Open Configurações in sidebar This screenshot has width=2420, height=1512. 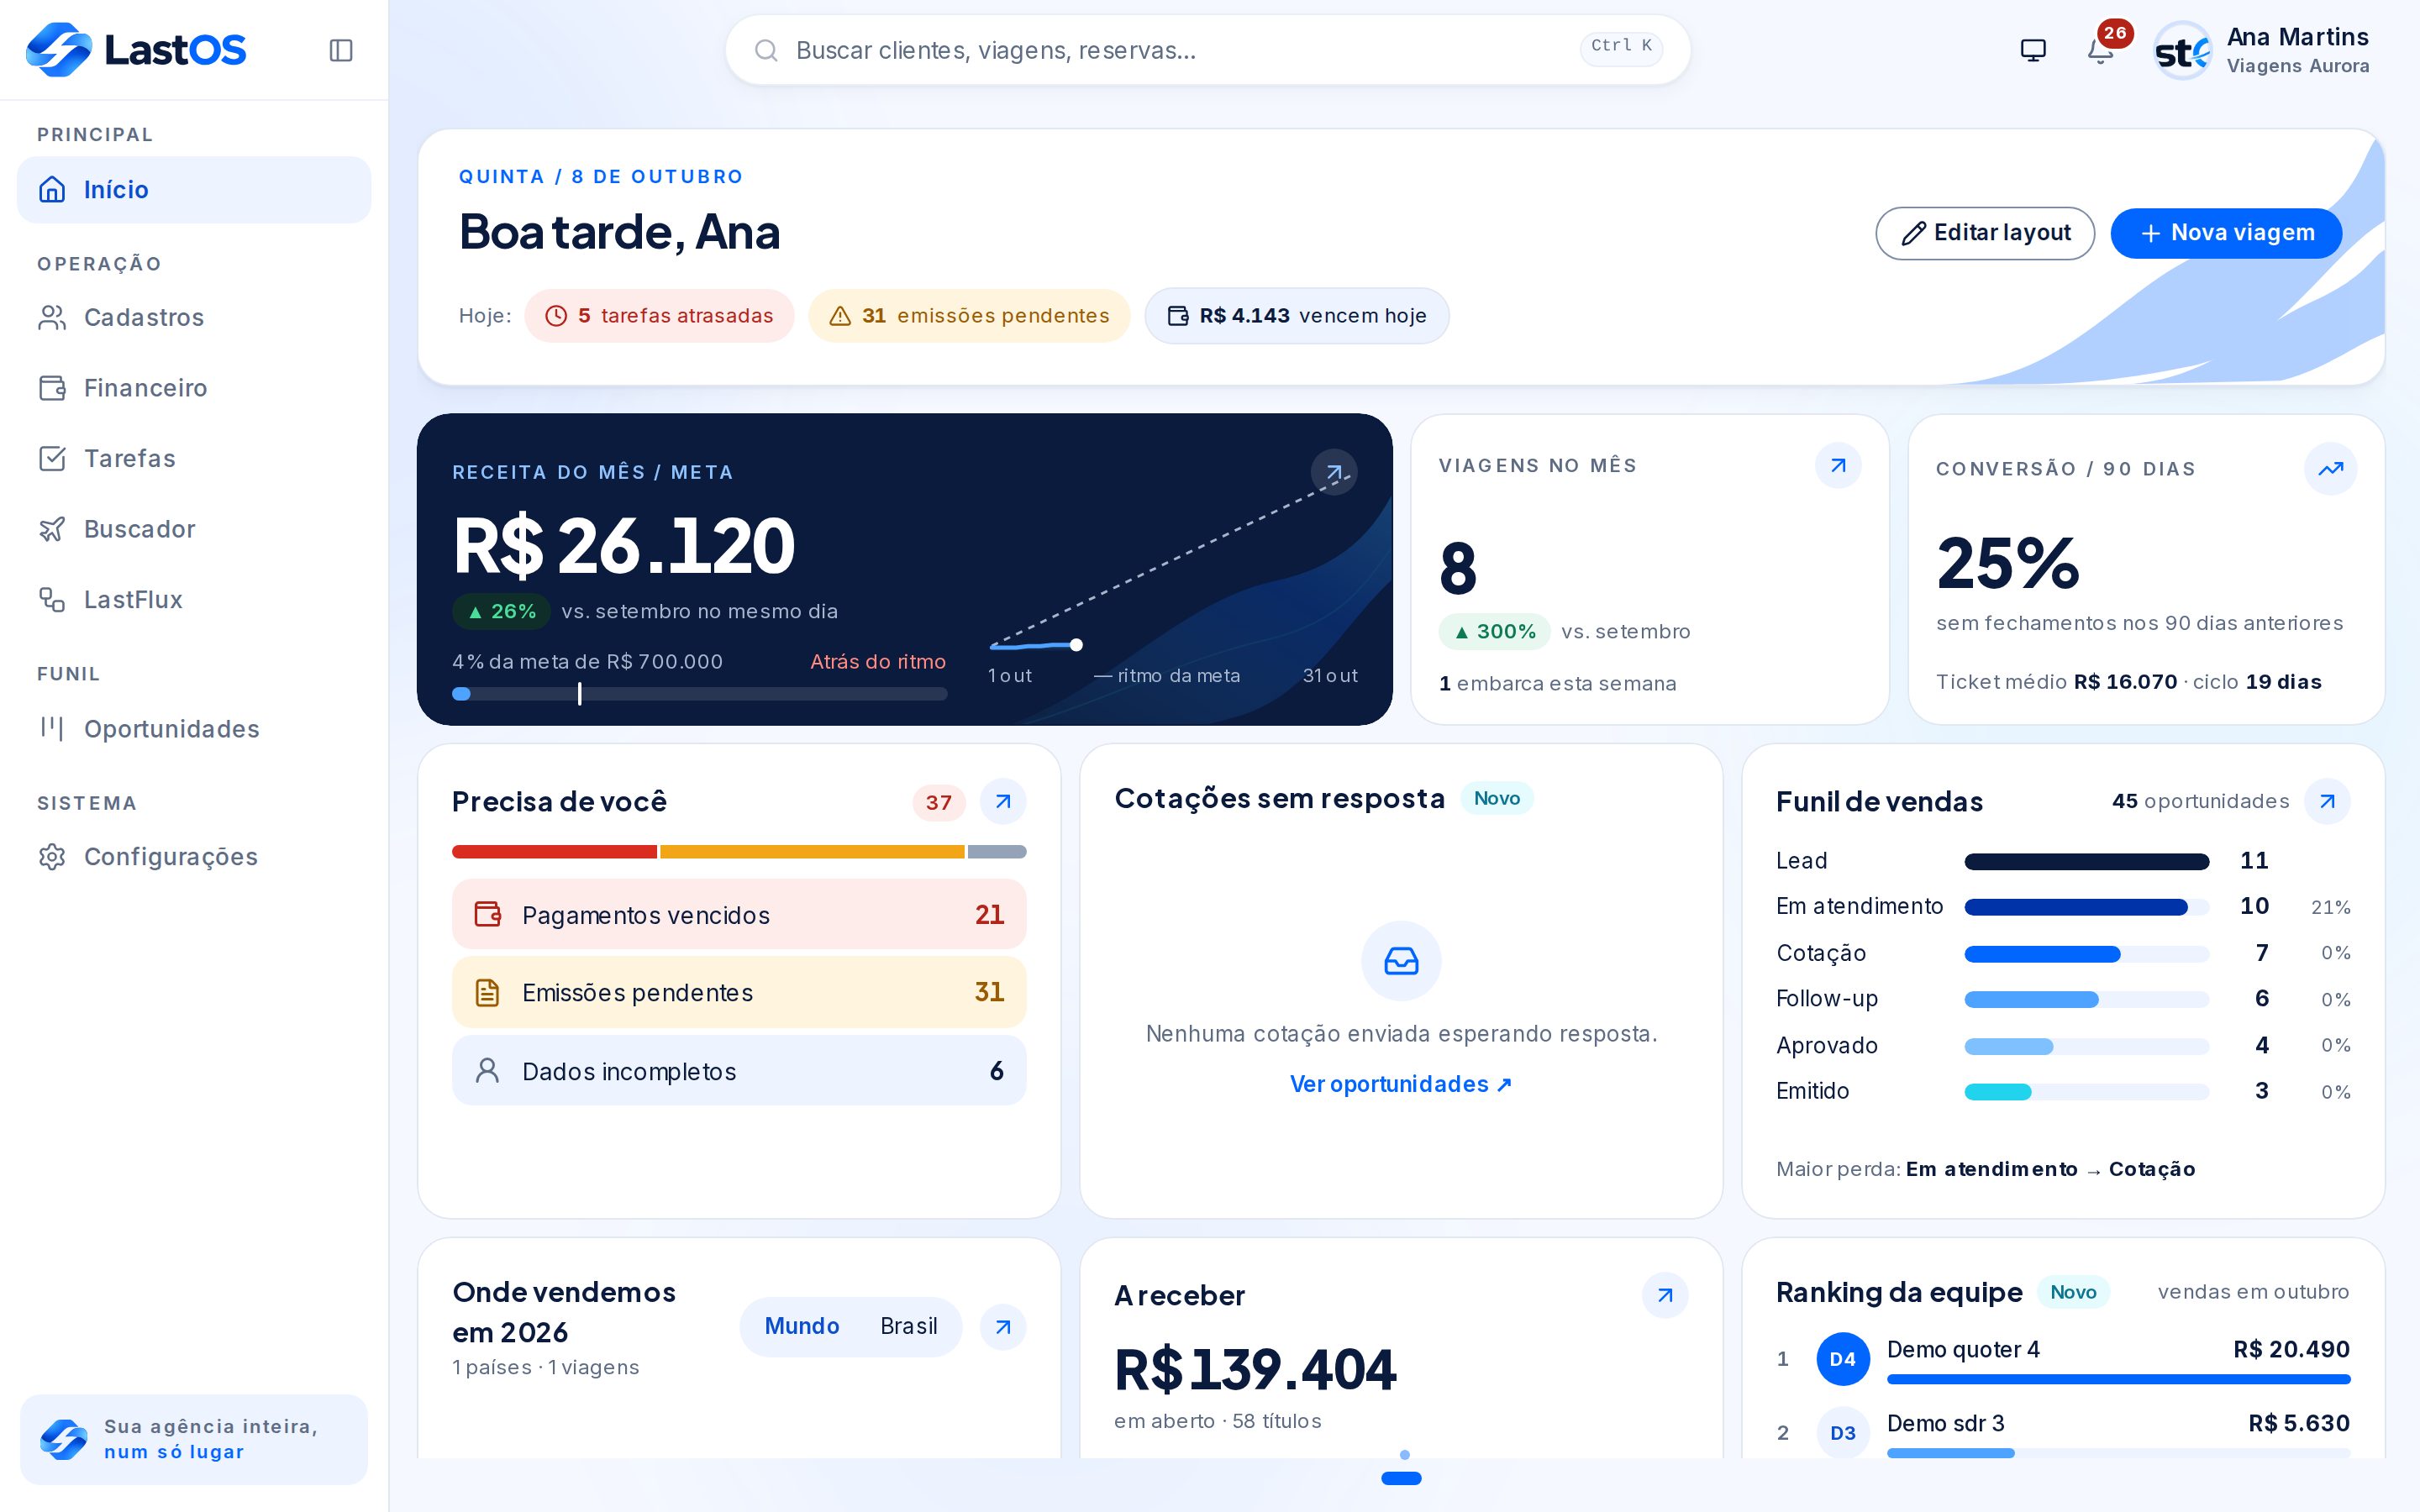pos(194,857)
